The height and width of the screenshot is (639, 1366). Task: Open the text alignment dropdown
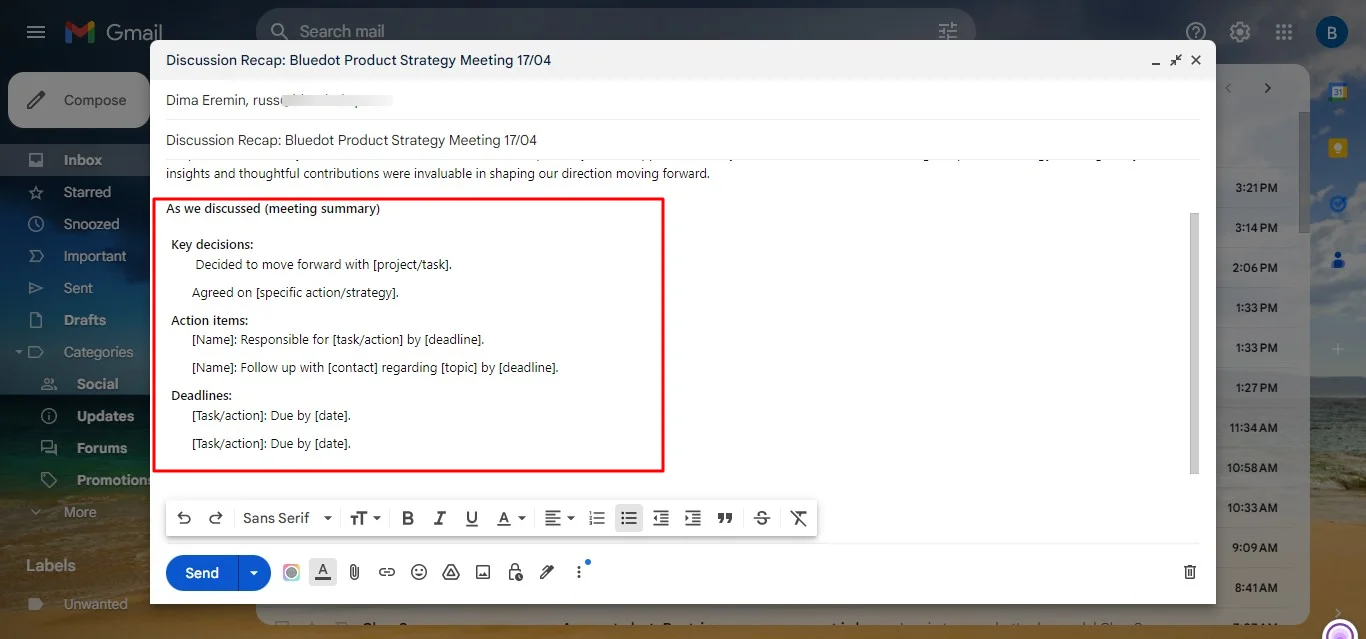(x=558, y=518)
